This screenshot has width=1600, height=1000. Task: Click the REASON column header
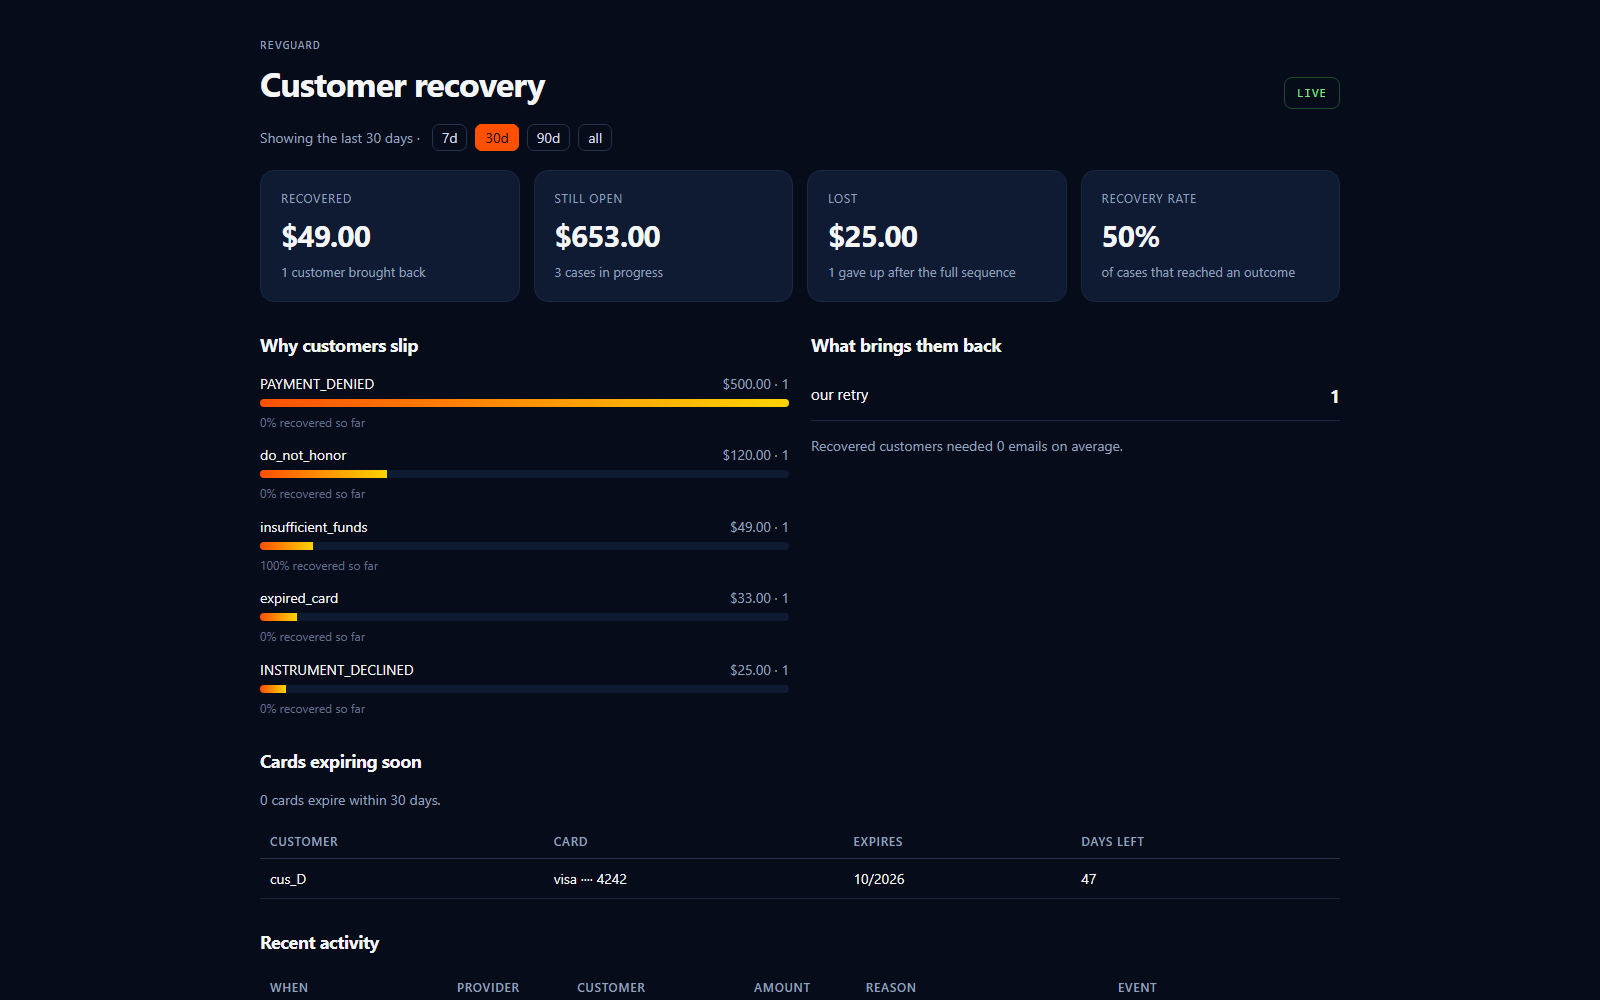click(x=891, y=988)
